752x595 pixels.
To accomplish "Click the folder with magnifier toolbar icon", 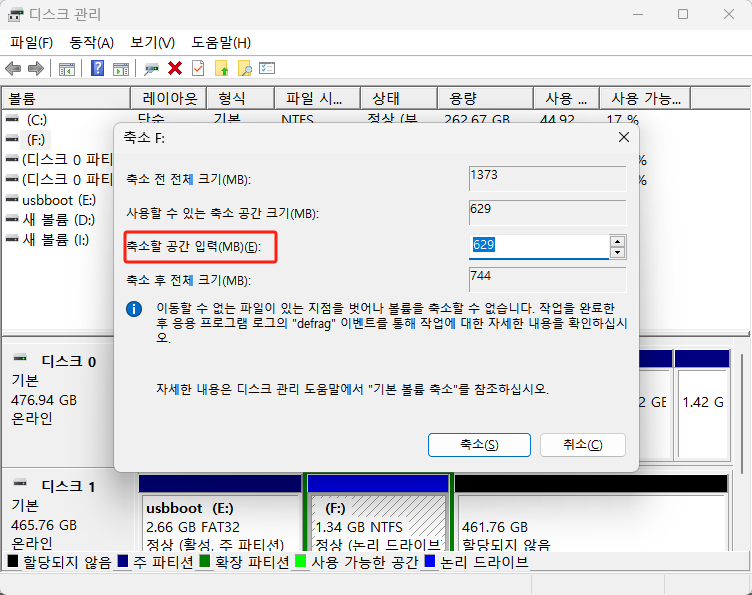I will pos(245,69).
